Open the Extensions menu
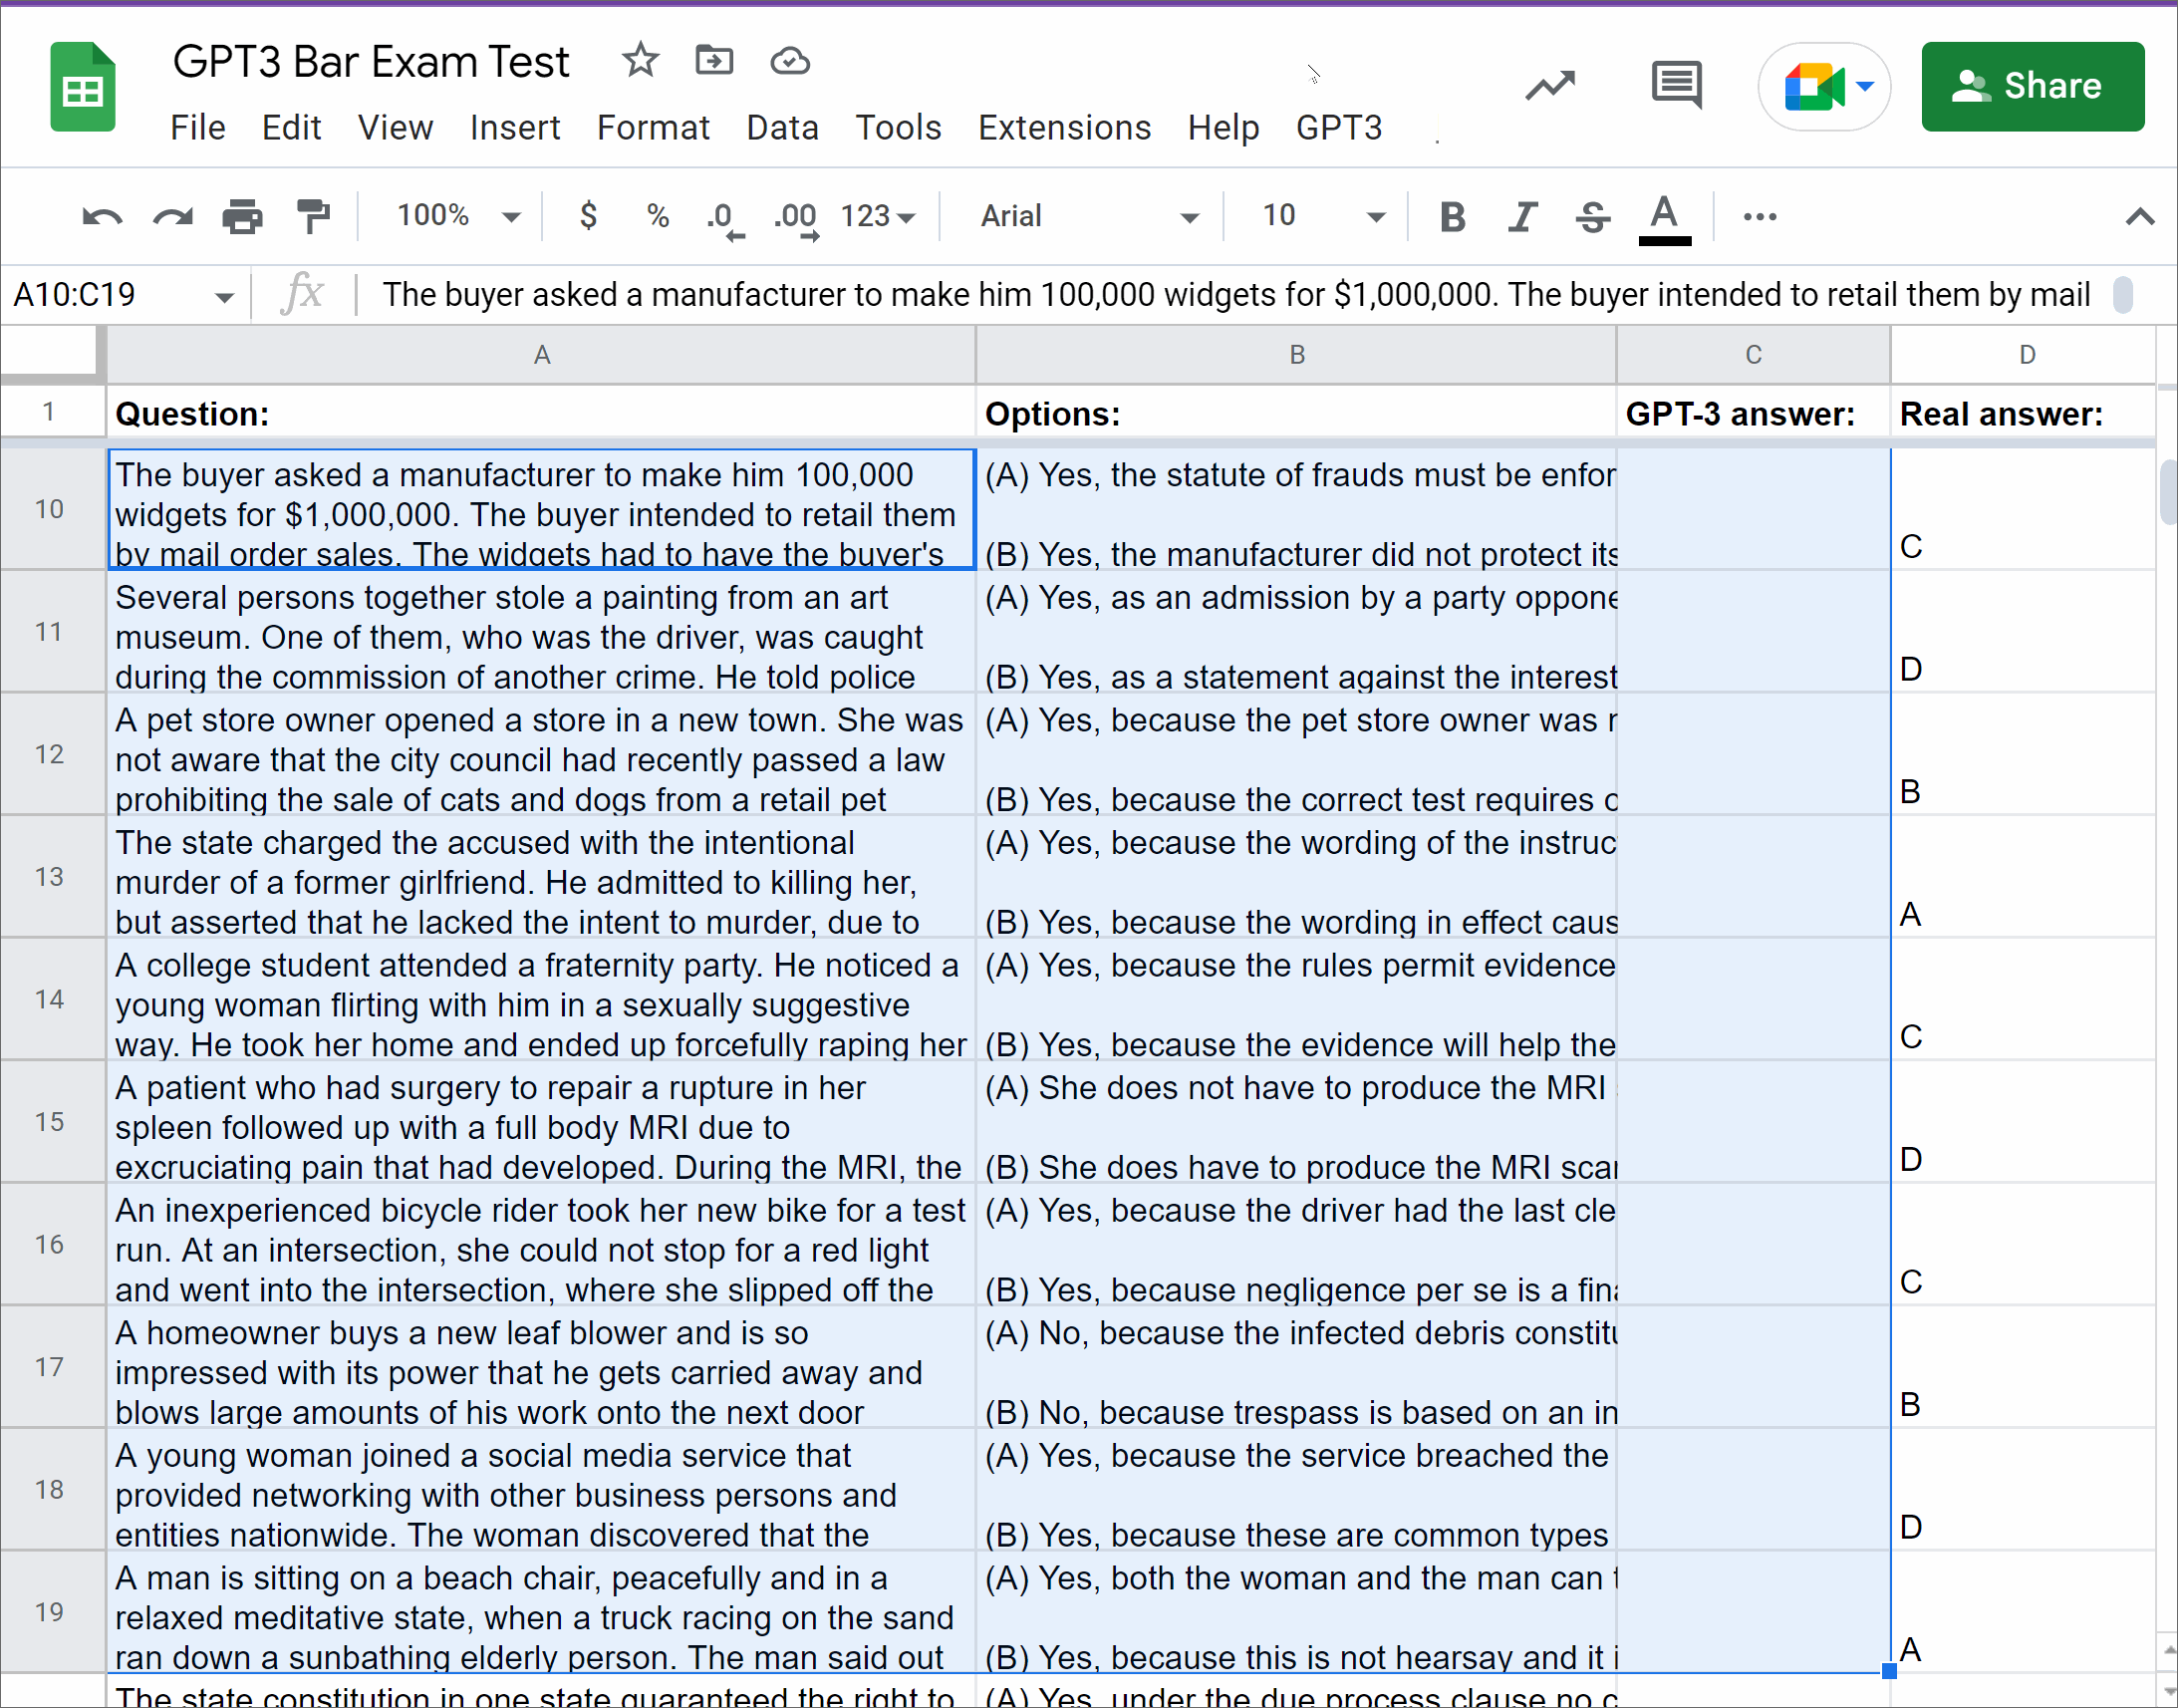Screen dimensions: 2178x1708 1064,128
